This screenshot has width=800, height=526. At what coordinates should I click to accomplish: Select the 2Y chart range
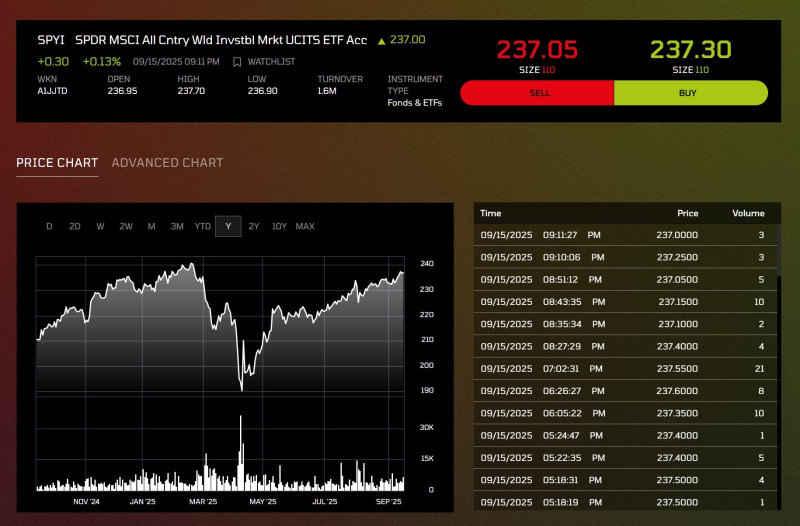coord(254,226)
